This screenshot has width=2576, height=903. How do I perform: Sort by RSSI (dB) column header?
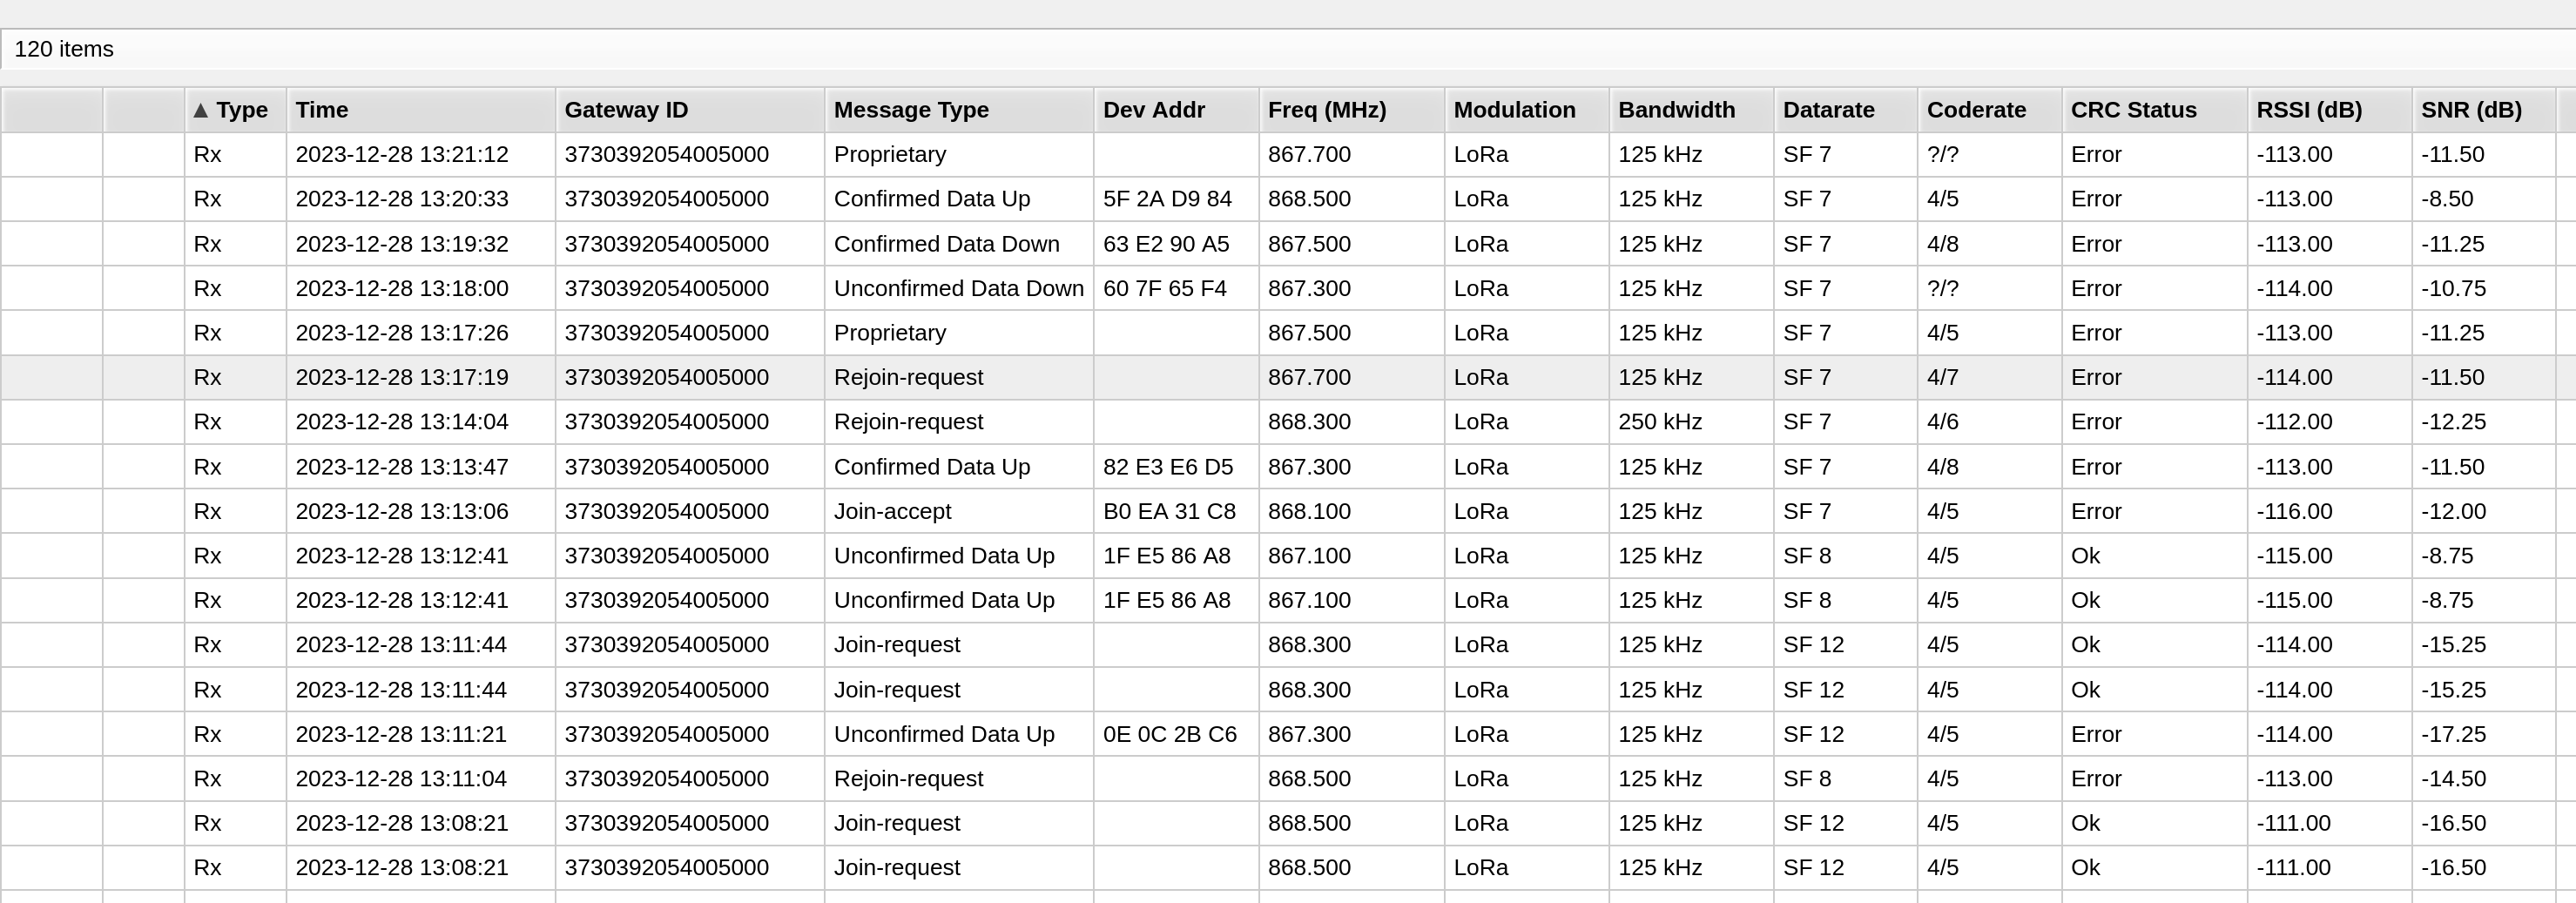(2330, 110)
